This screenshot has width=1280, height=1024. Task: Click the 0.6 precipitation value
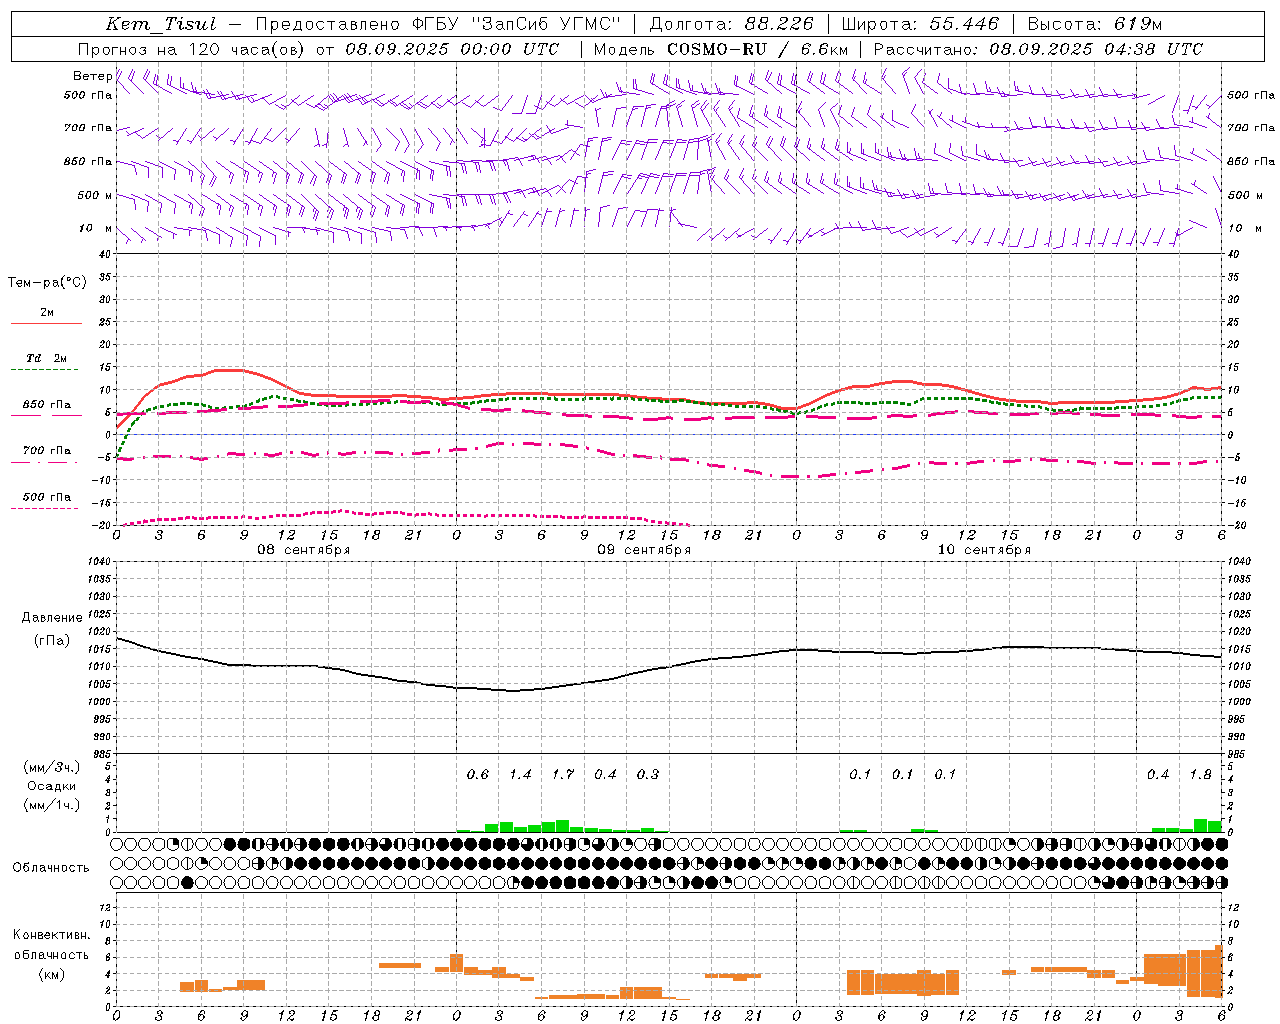(478, 774)
